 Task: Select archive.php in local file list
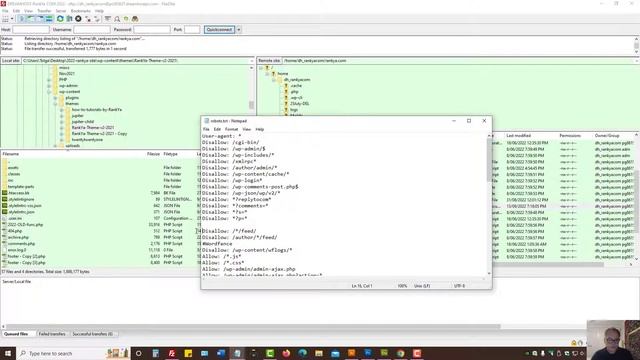[x=18, y=237]
